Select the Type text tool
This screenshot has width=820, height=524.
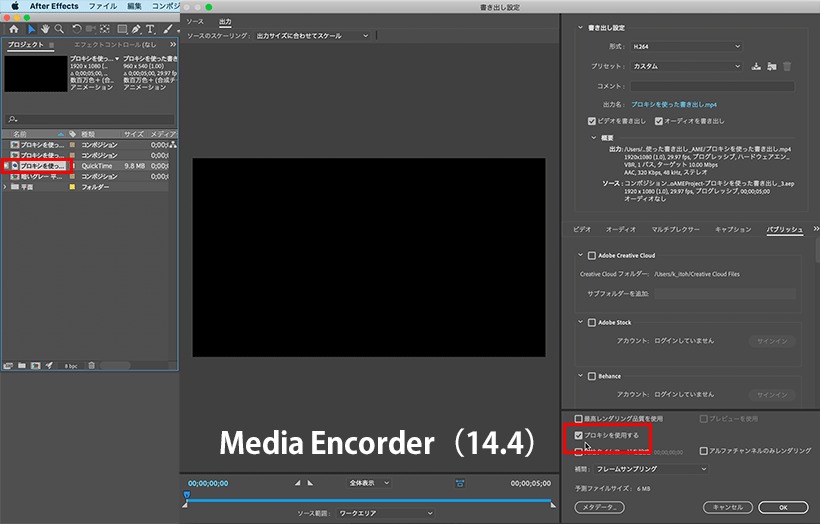(150, 29)
